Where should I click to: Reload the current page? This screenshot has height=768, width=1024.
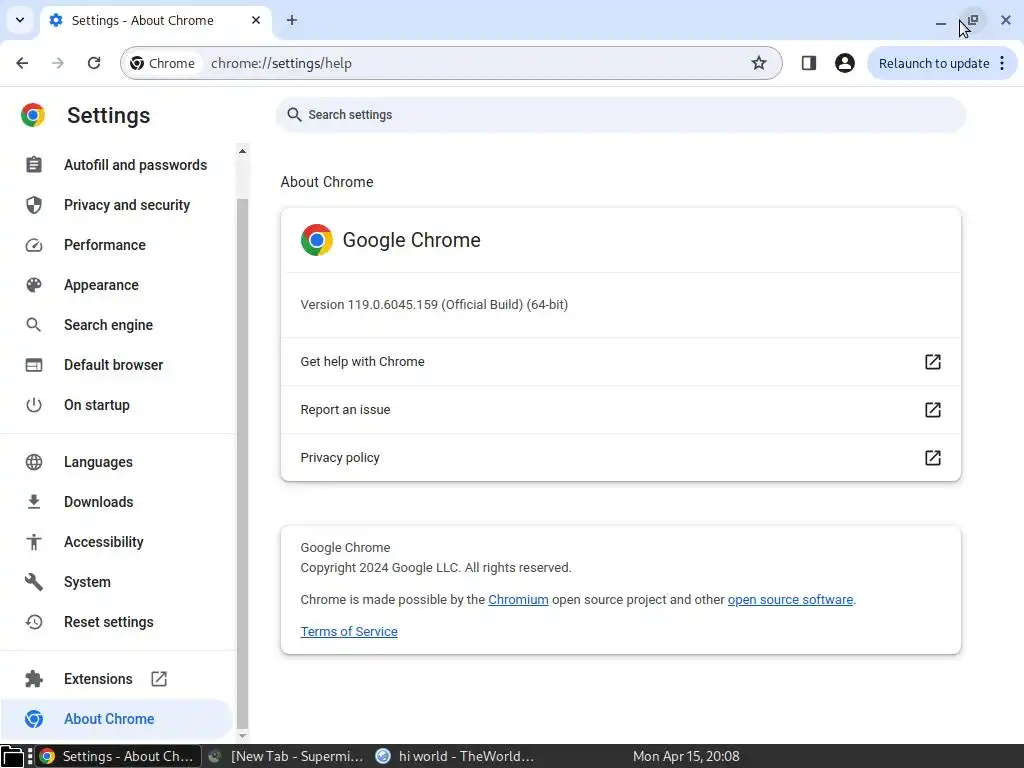(x=94, y=63)
